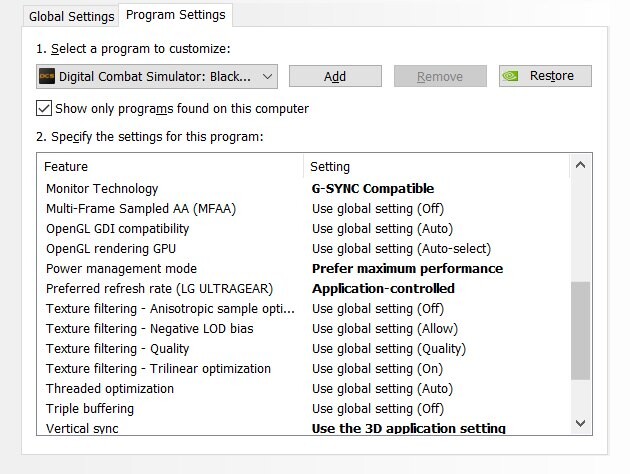Open MFAA Use global setting (Off) value
This screenshot has height=474, width=630.
[x=378, y=208]
